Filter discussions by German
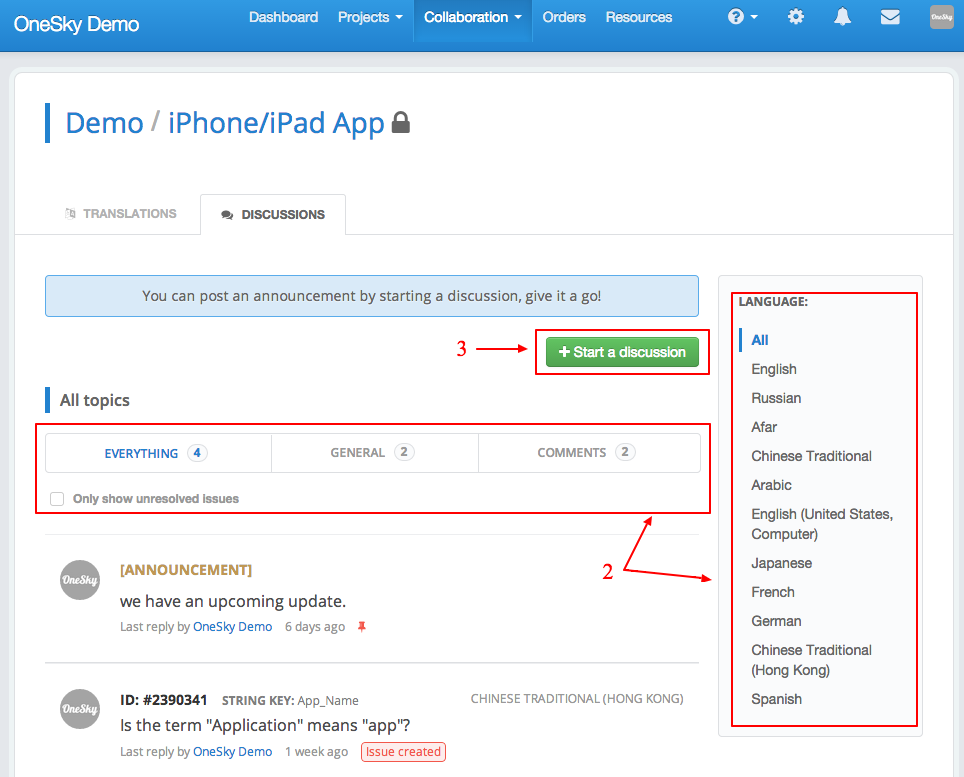964x777 pixels. click(x=776, y=621)
